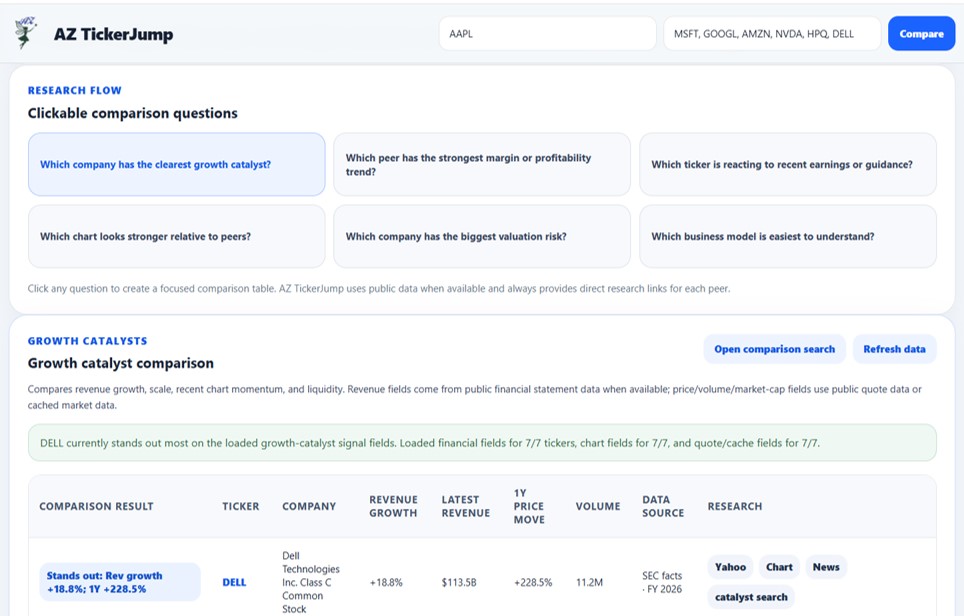Image resolution: width=964 pixels, height=616 pixels.
Task: Click the 'Click any question to create' hint text
Action: (379, 288)
